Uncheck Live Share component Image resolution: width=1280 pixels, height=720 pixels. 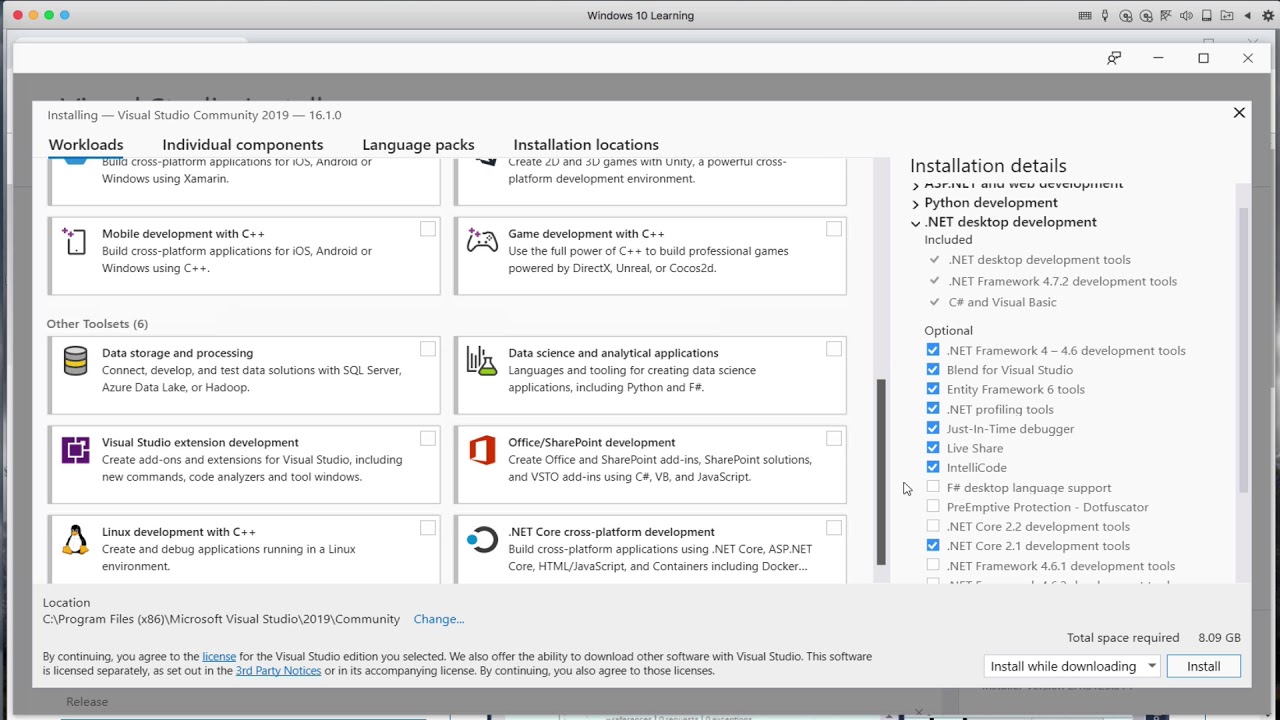[x=933, y=448]
